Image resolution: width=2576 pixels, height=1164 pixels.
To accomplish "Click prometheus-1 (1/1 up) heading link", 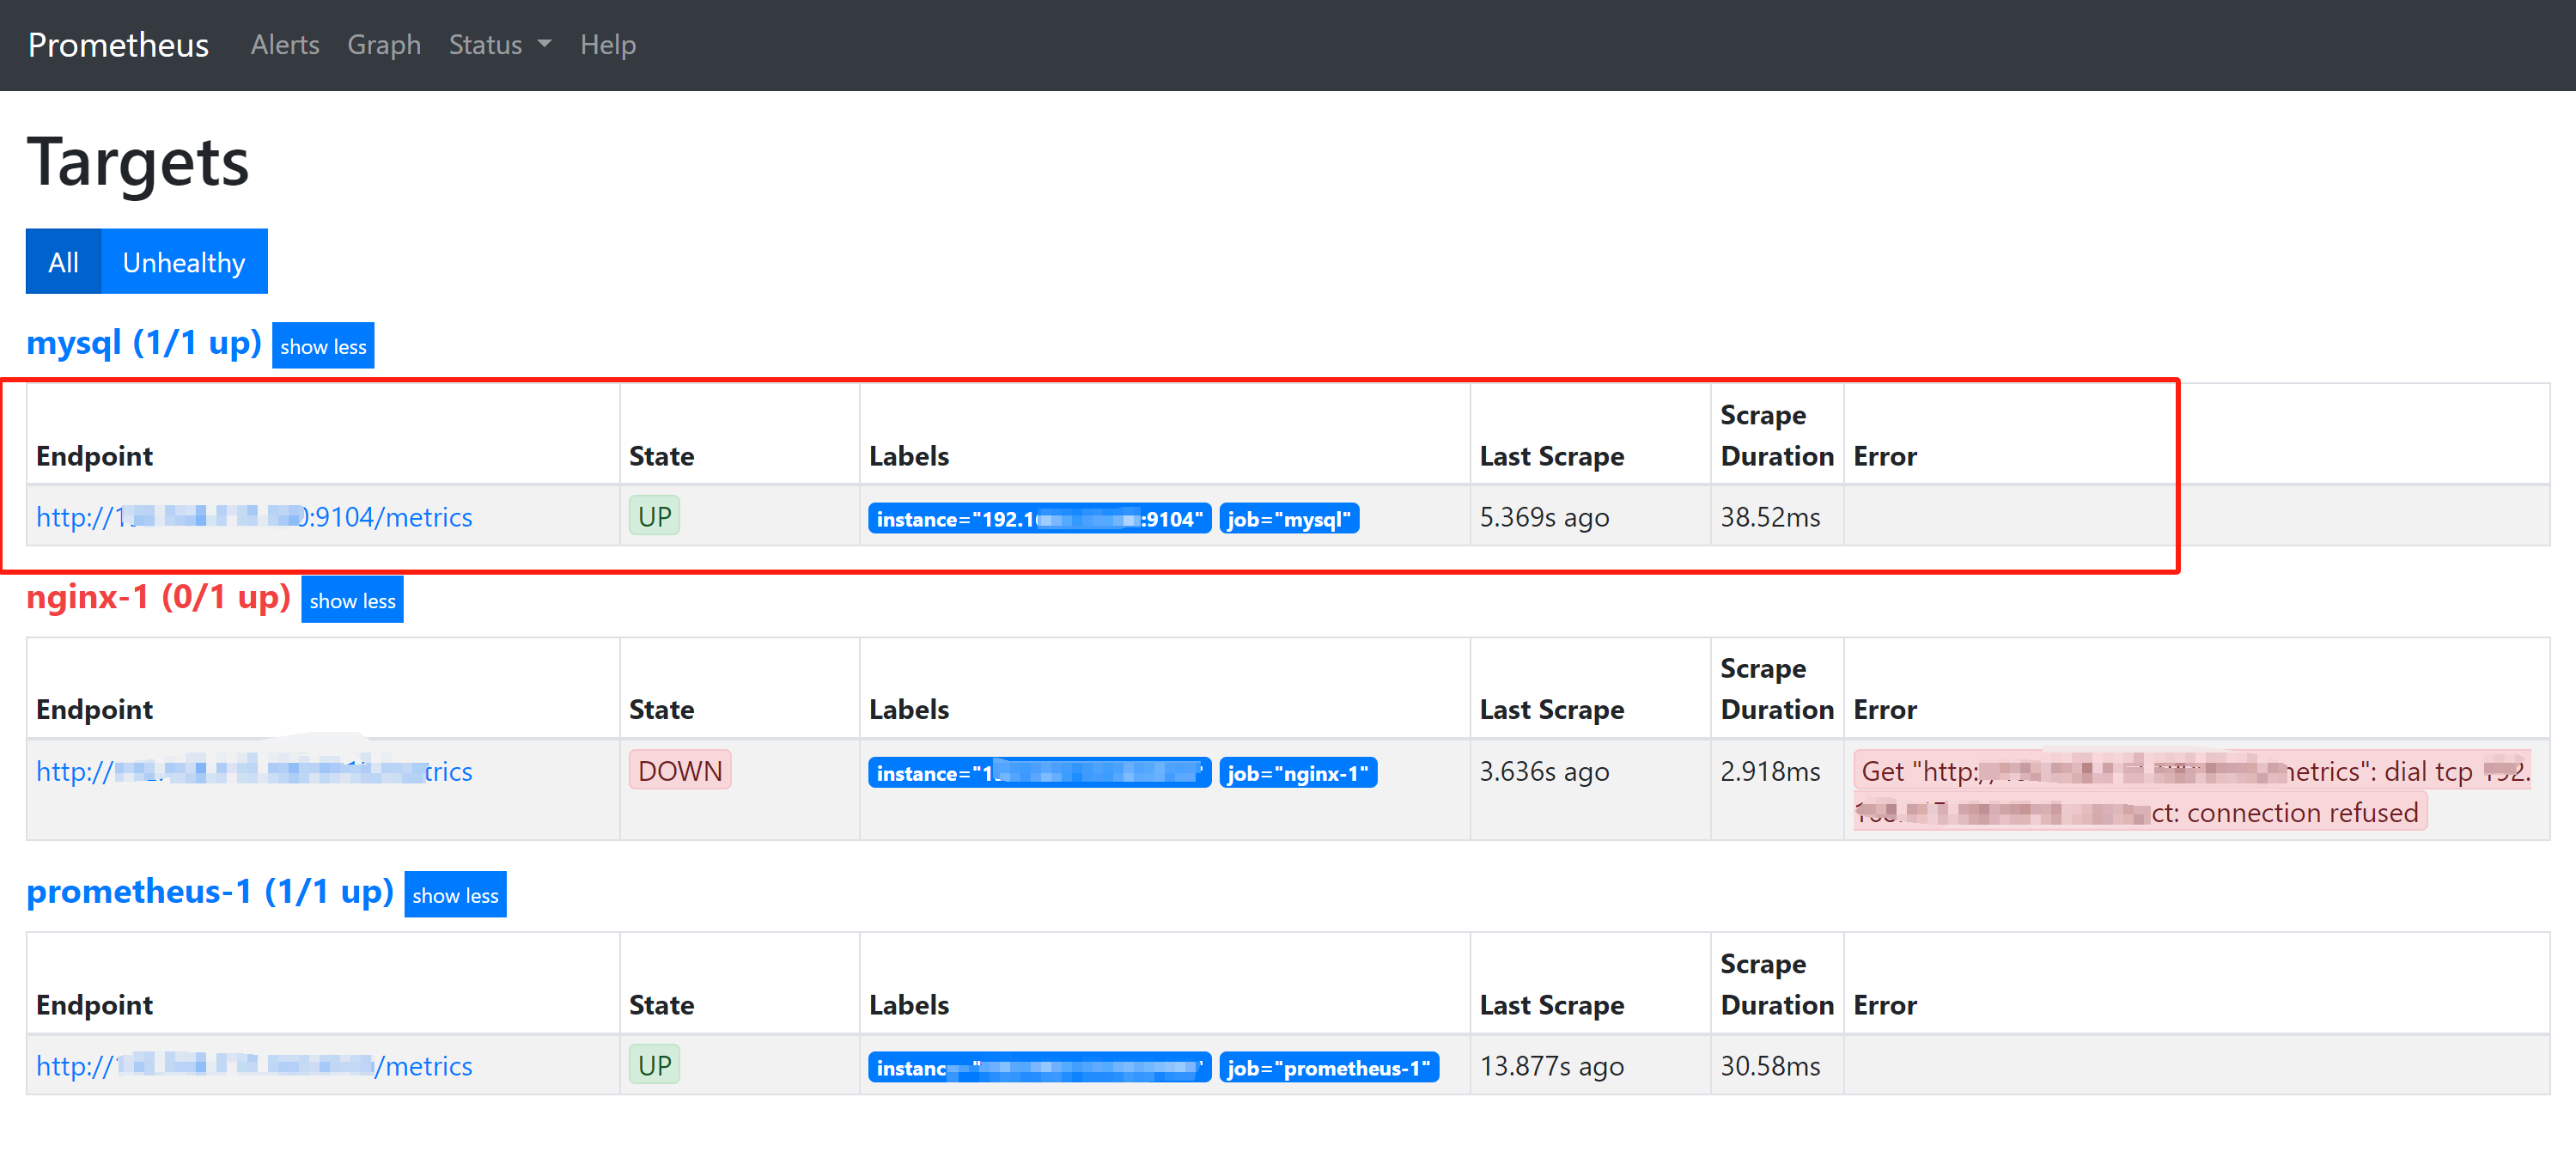I will click(x=209, y=891).
